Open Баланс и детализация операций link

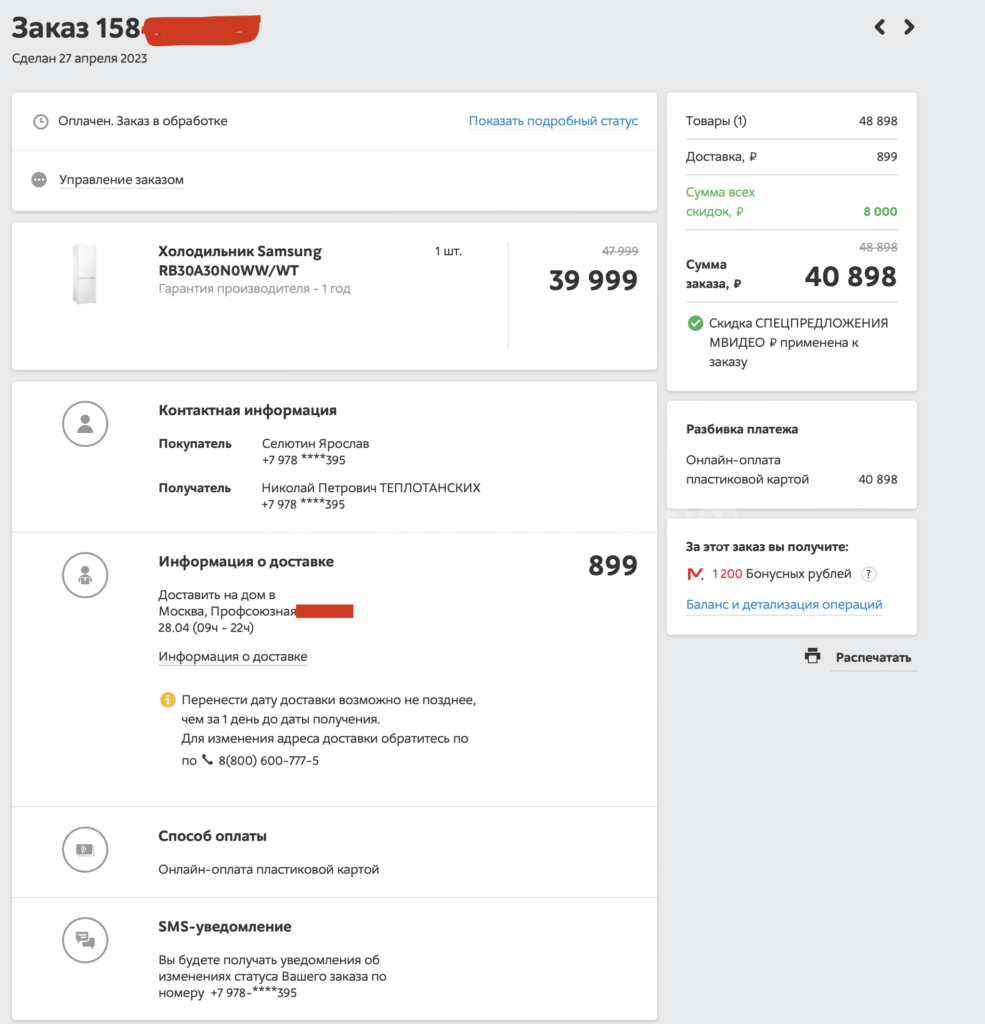(x=784, y=605)
